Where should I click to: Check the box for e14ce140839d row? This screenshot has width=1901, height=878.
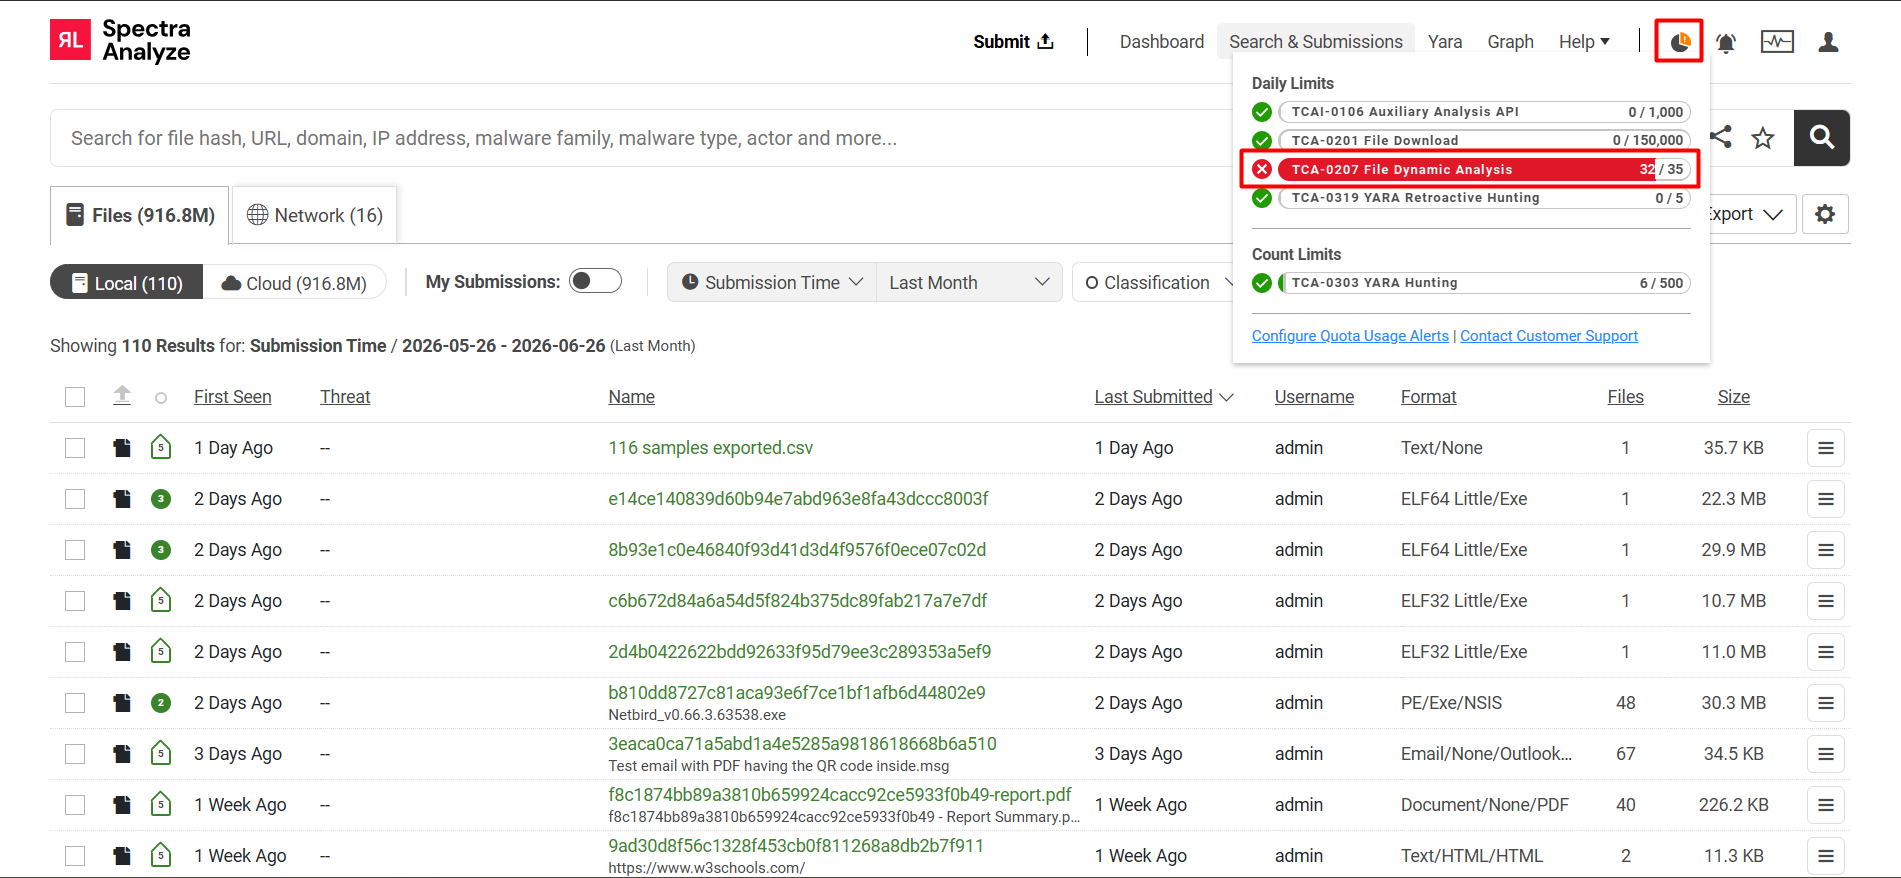click(x=75, y=499)
